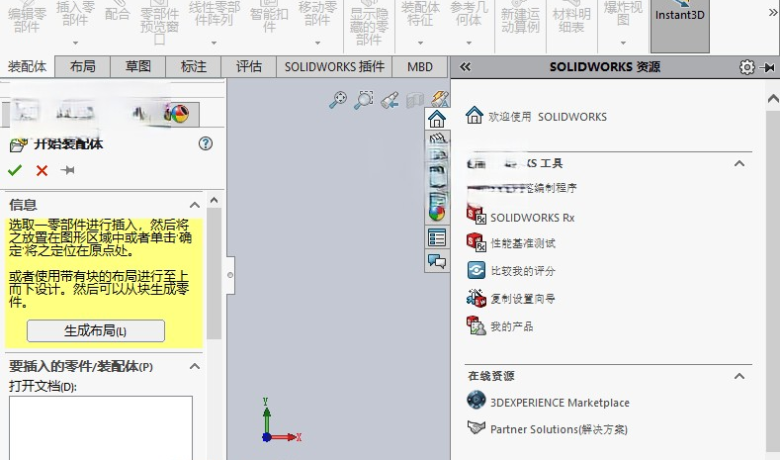Switch to the 标注 ribbon tab
Screen dimensions: 780x460
tap(193, 67)
